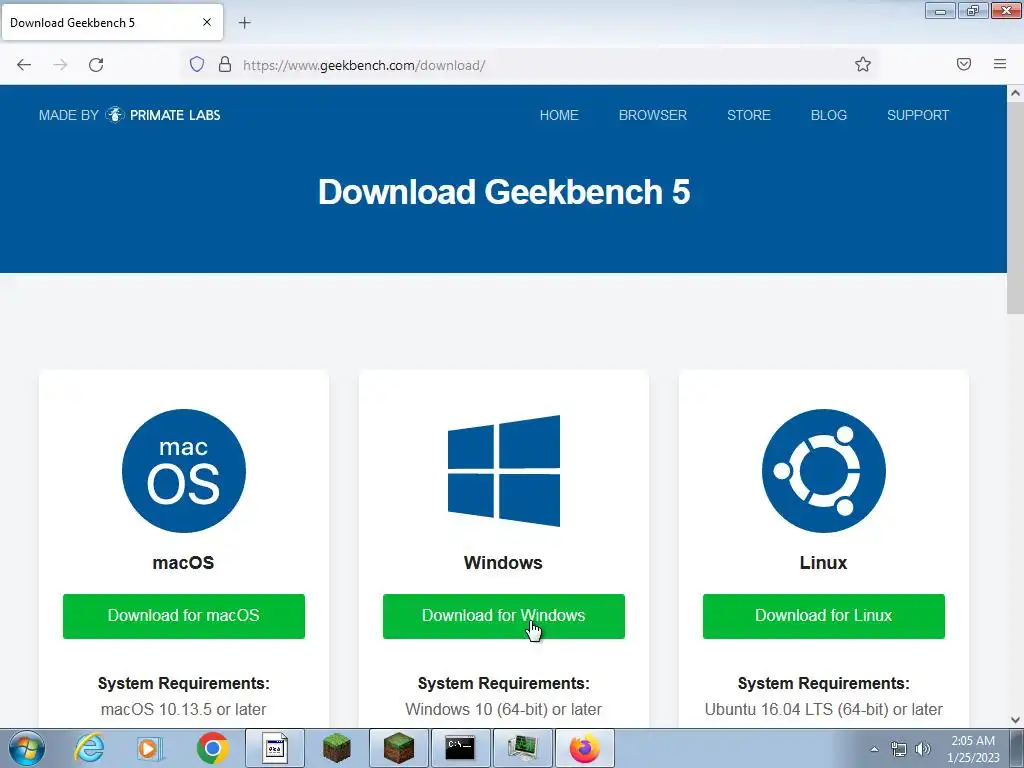Click Download for Linux button
The width and height of the screenshot is (1024, 768).
point(824,616)
